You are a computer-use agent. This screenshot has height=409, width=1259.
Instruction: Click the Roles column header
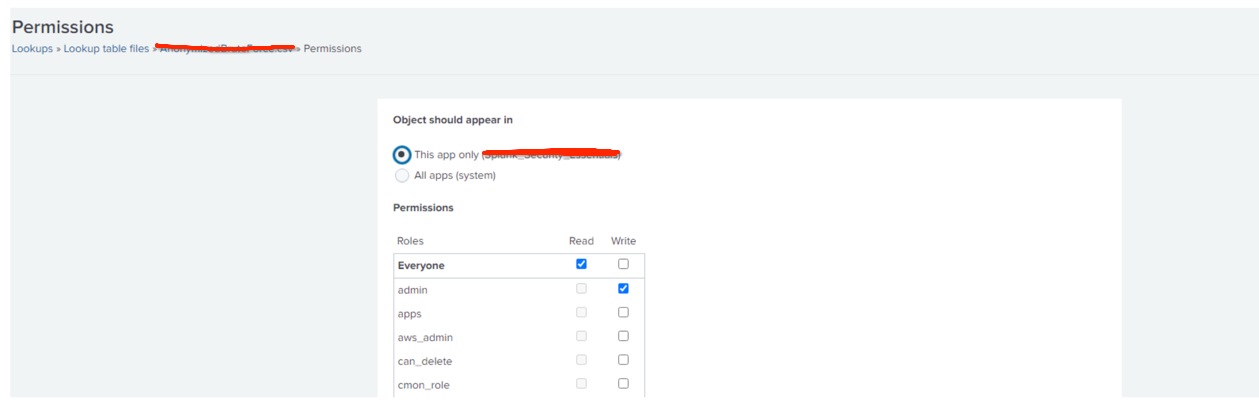click(x=410, y=241)
